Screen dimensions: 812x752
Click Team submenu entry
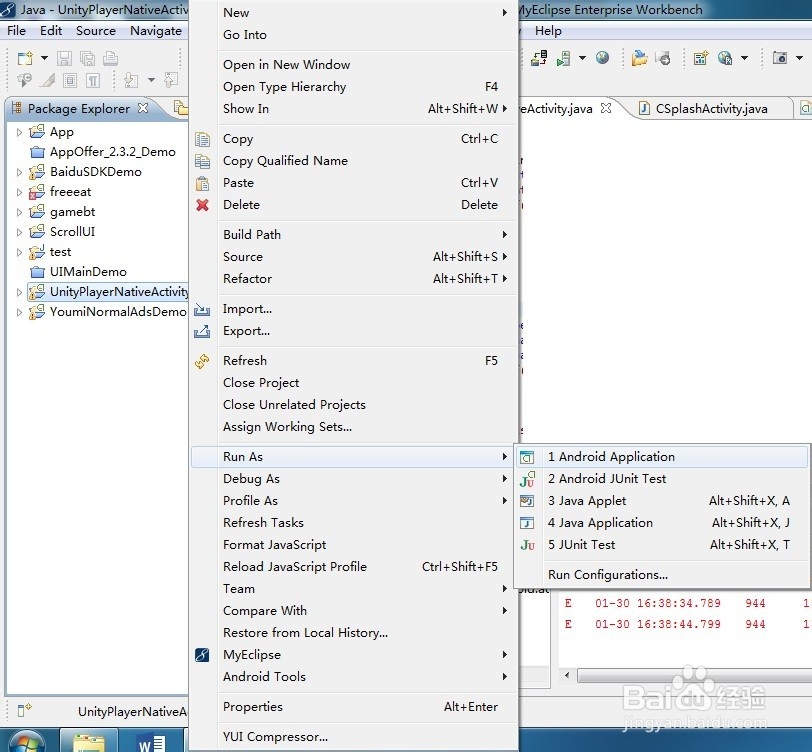(x=355, y=589)
